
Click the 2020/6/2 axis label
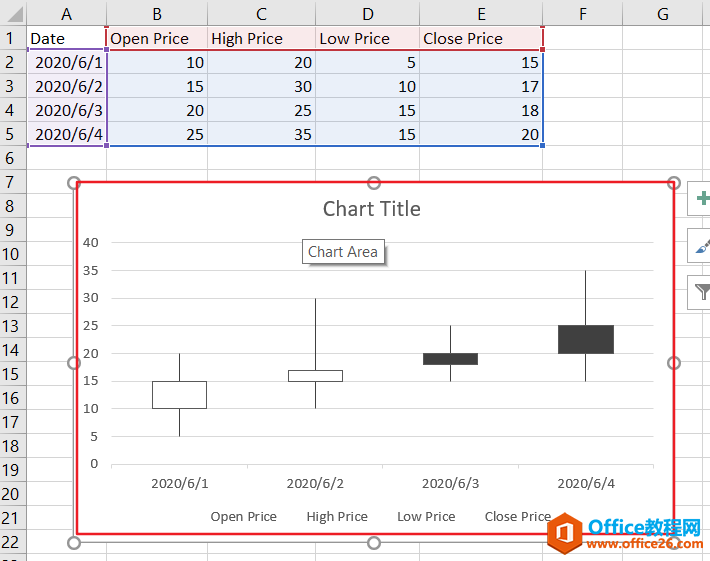pyautogui.click(x=315, y=484)
